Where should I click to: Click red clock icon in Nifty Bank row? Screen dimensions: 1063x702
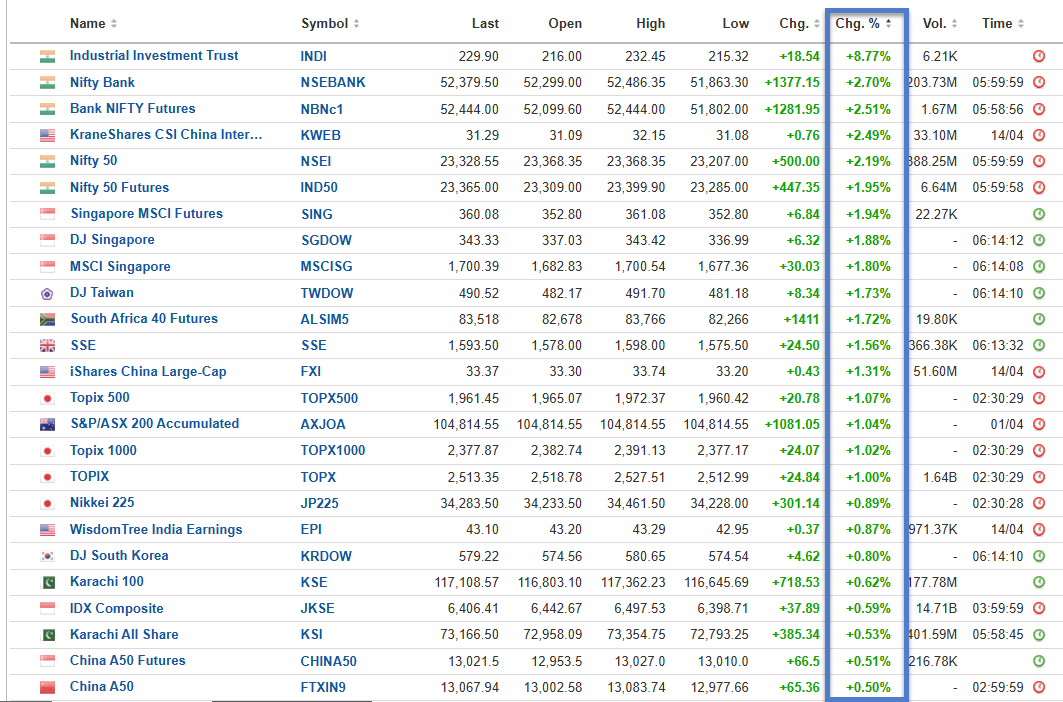[1039, 83]
